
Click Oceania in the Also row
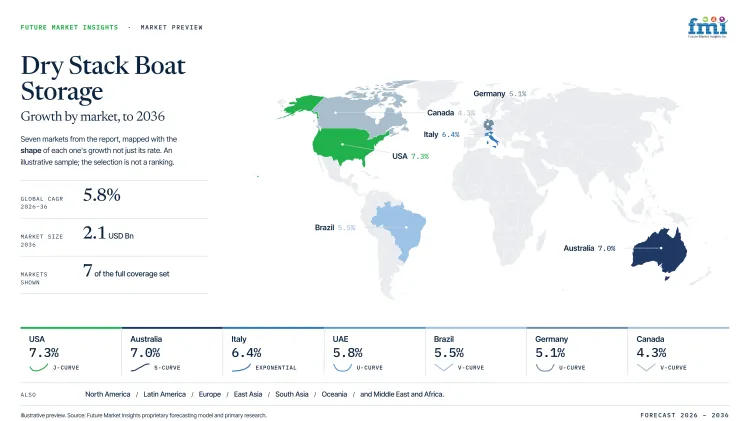[334, 394]
